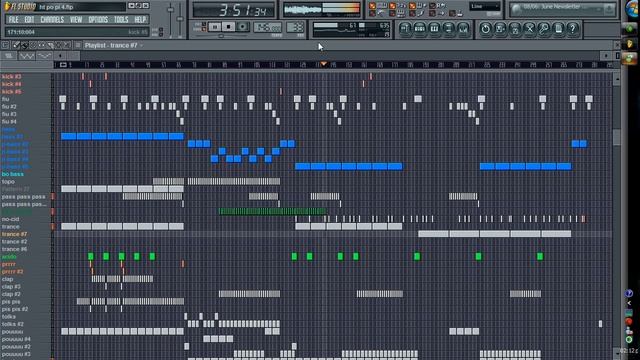Open the FILE menu

(13, 20)
